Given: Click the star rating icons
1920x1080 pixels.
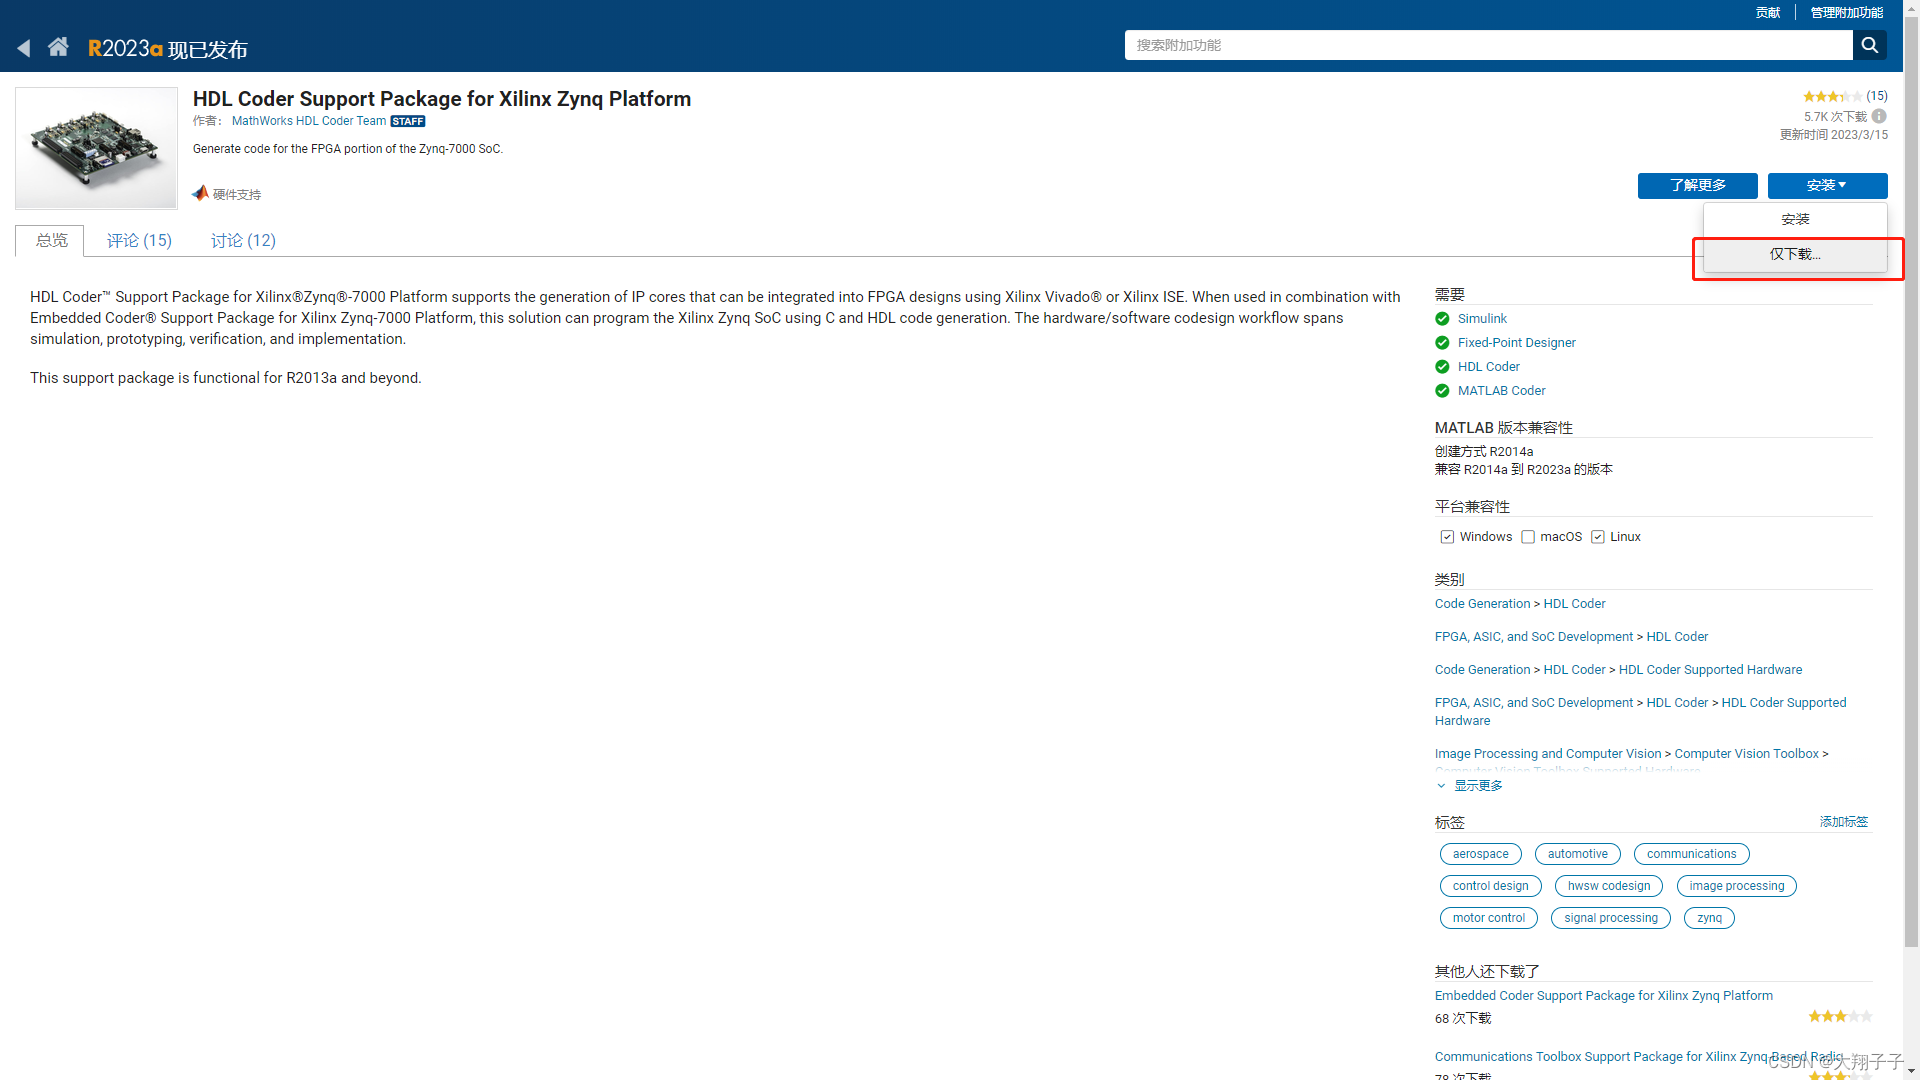Looking at the screenshot, I should pos(1832,97).
